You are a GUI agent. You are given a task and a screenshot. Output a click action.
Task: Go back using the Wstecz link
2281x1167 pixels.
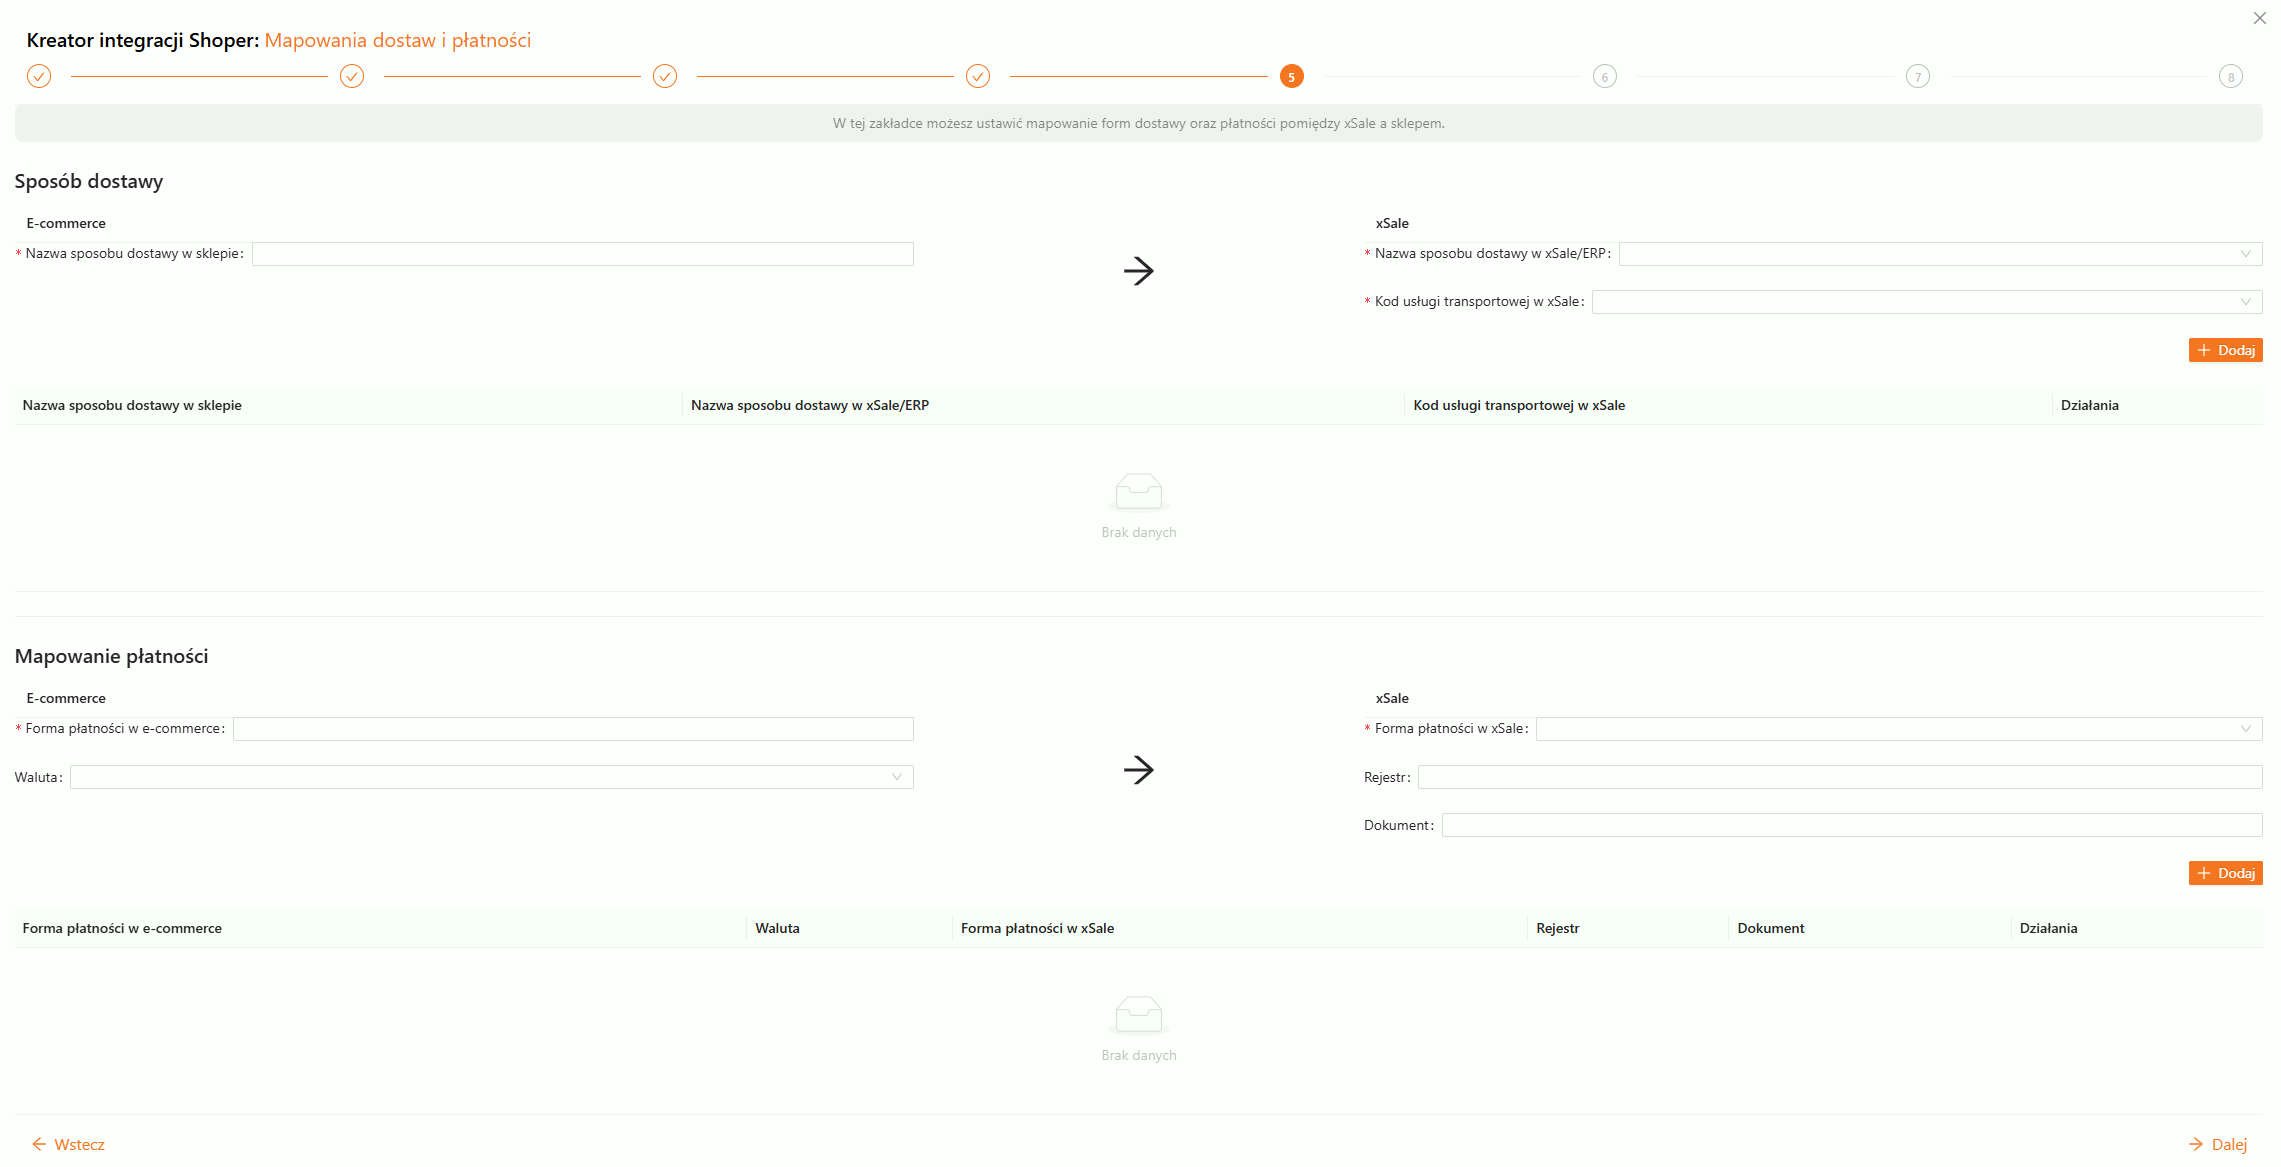pyautogui.click(x=68, y=1144)
